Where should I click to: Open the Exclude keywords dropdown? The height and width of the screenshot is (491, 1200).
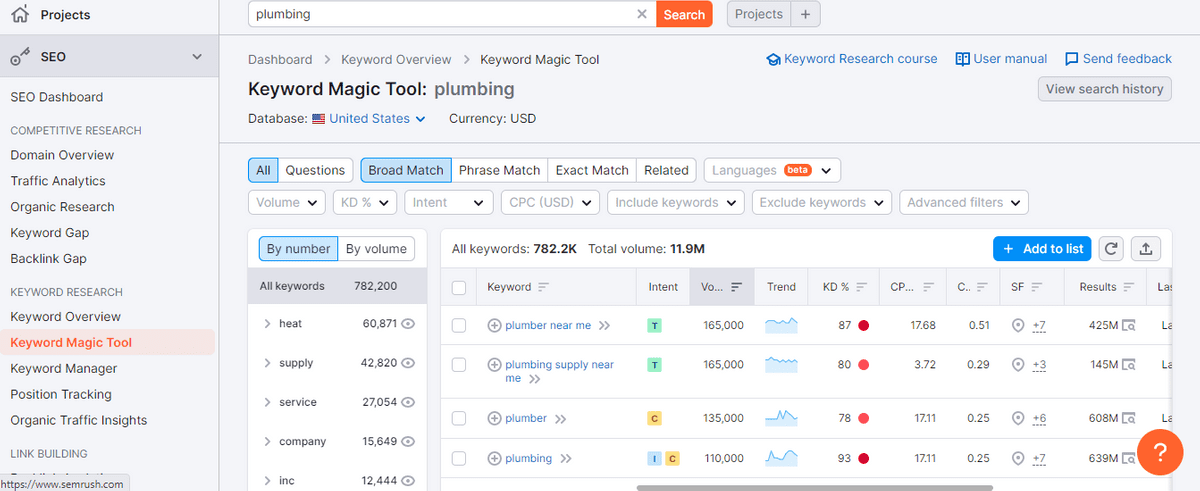821,202
